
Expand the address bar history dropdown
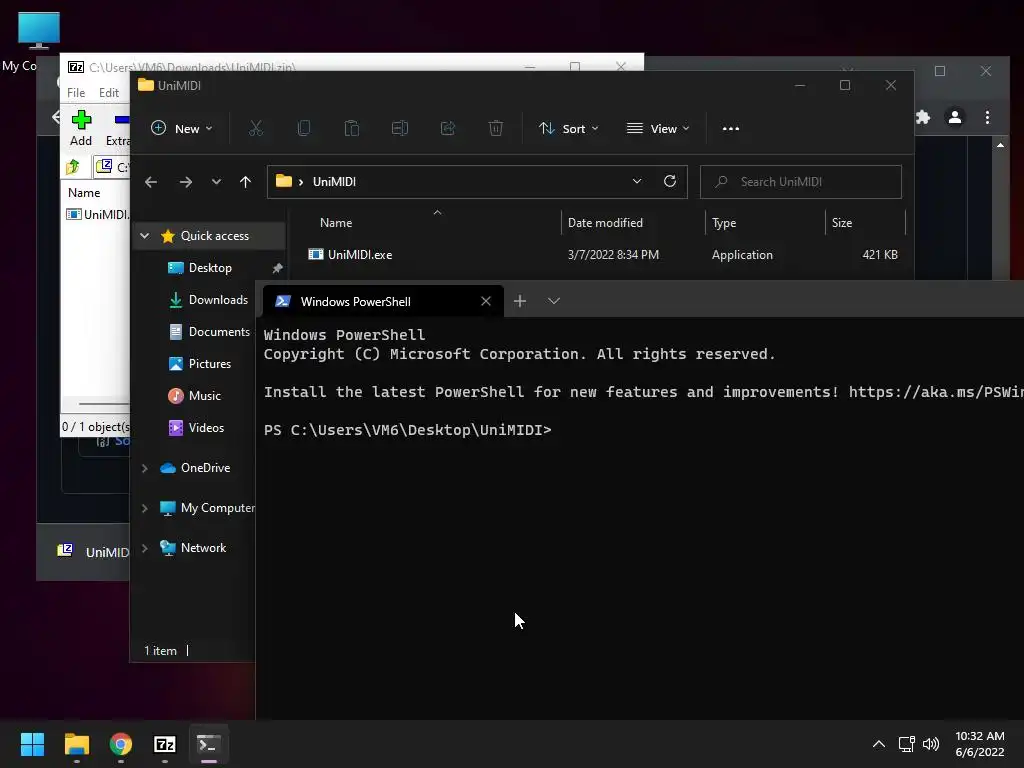click(x=637, y=182)
